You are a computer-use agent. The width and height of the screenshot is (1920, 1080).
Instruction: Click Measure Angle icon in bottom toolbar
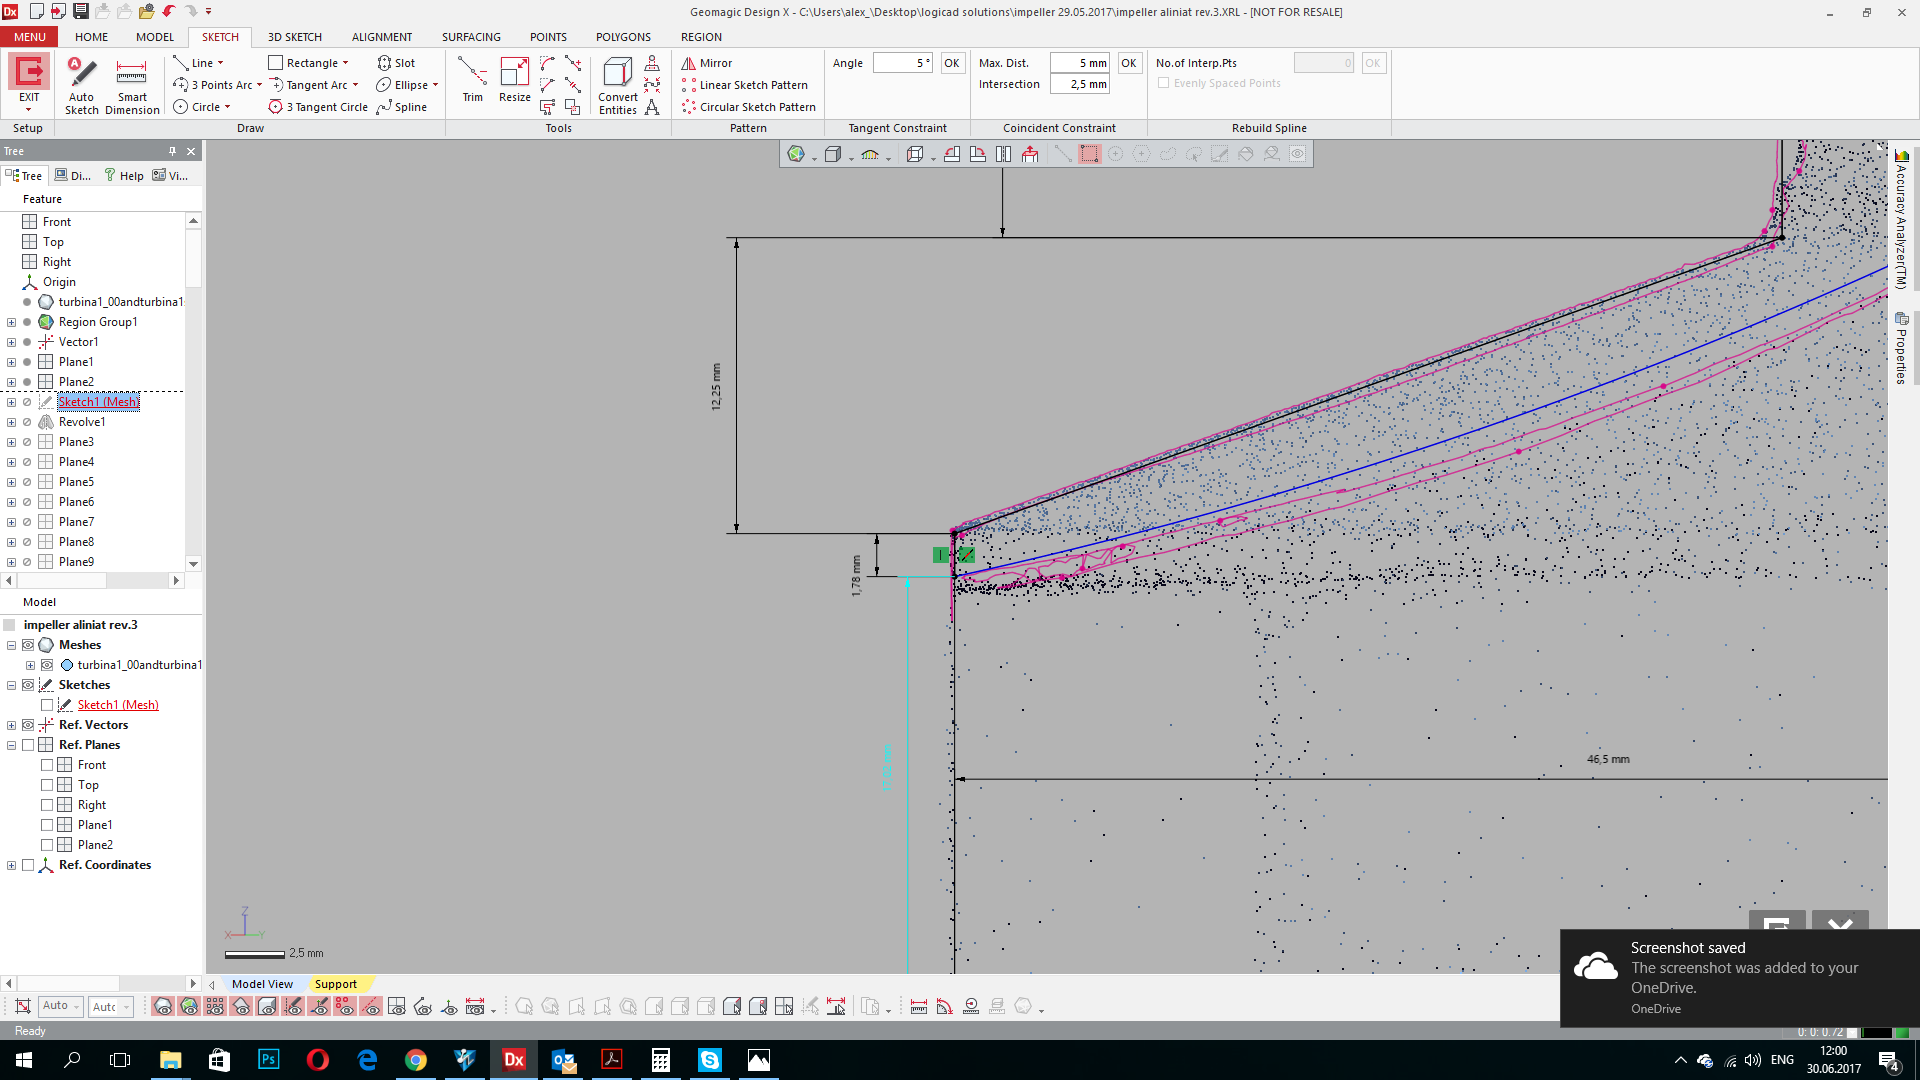pyautogui.click(x=945, y=1007)
